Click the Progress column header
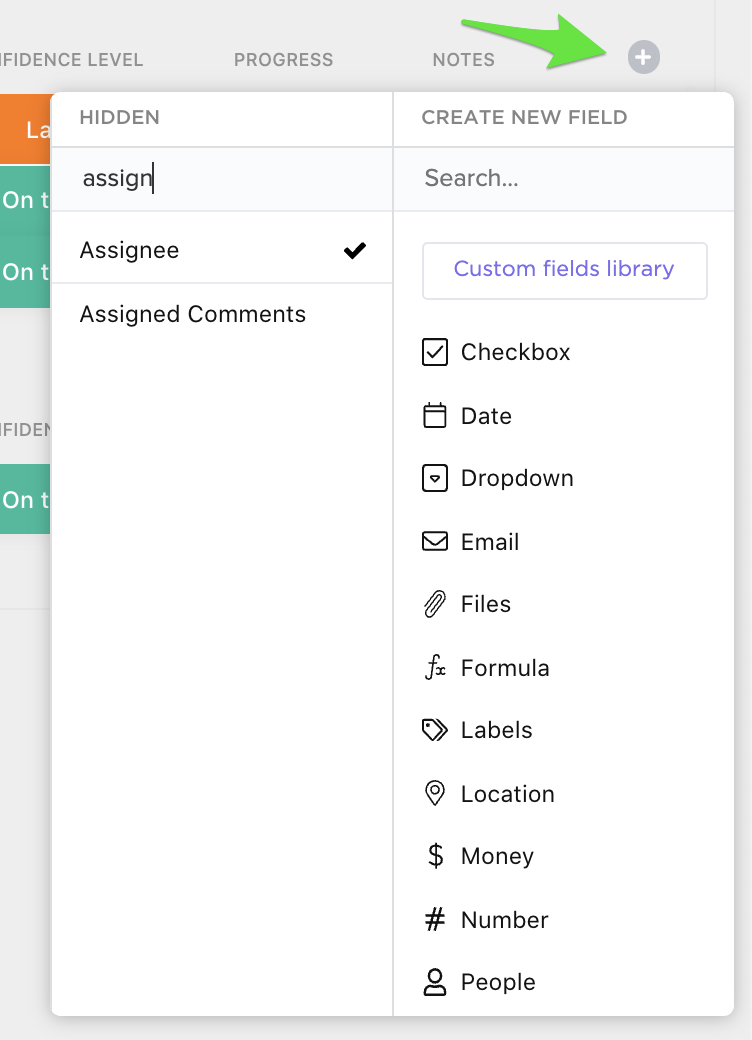752x1040 pixels. pos(283,60)
